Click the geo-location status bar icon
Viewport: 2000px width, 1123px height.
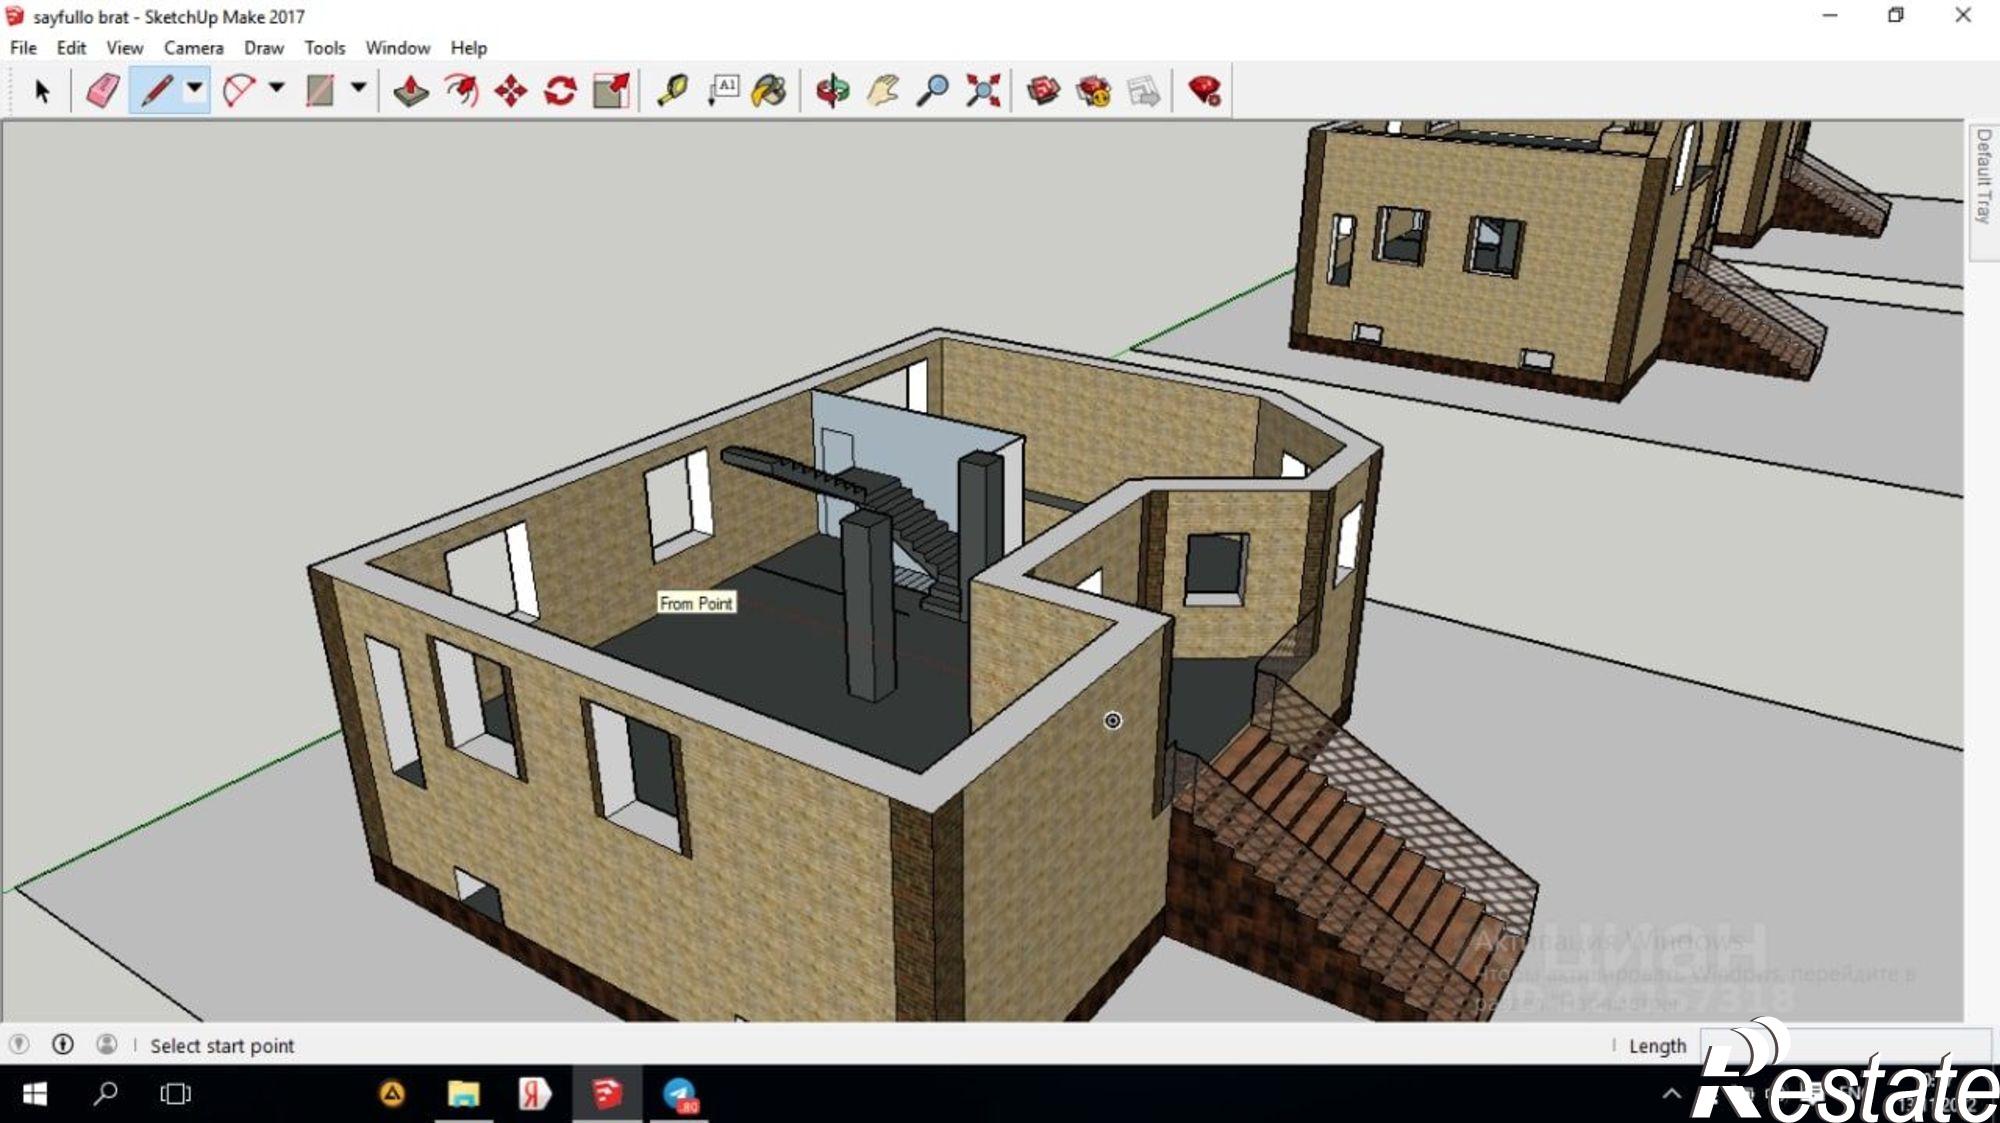(x=19, y=1045)
